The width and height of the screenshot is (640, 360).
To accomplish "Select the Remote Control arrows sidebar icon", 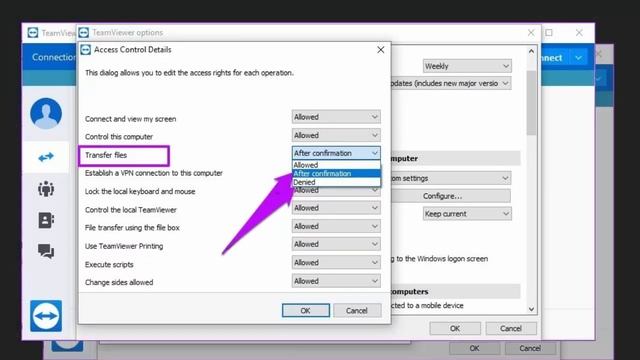I will point(46,157).
